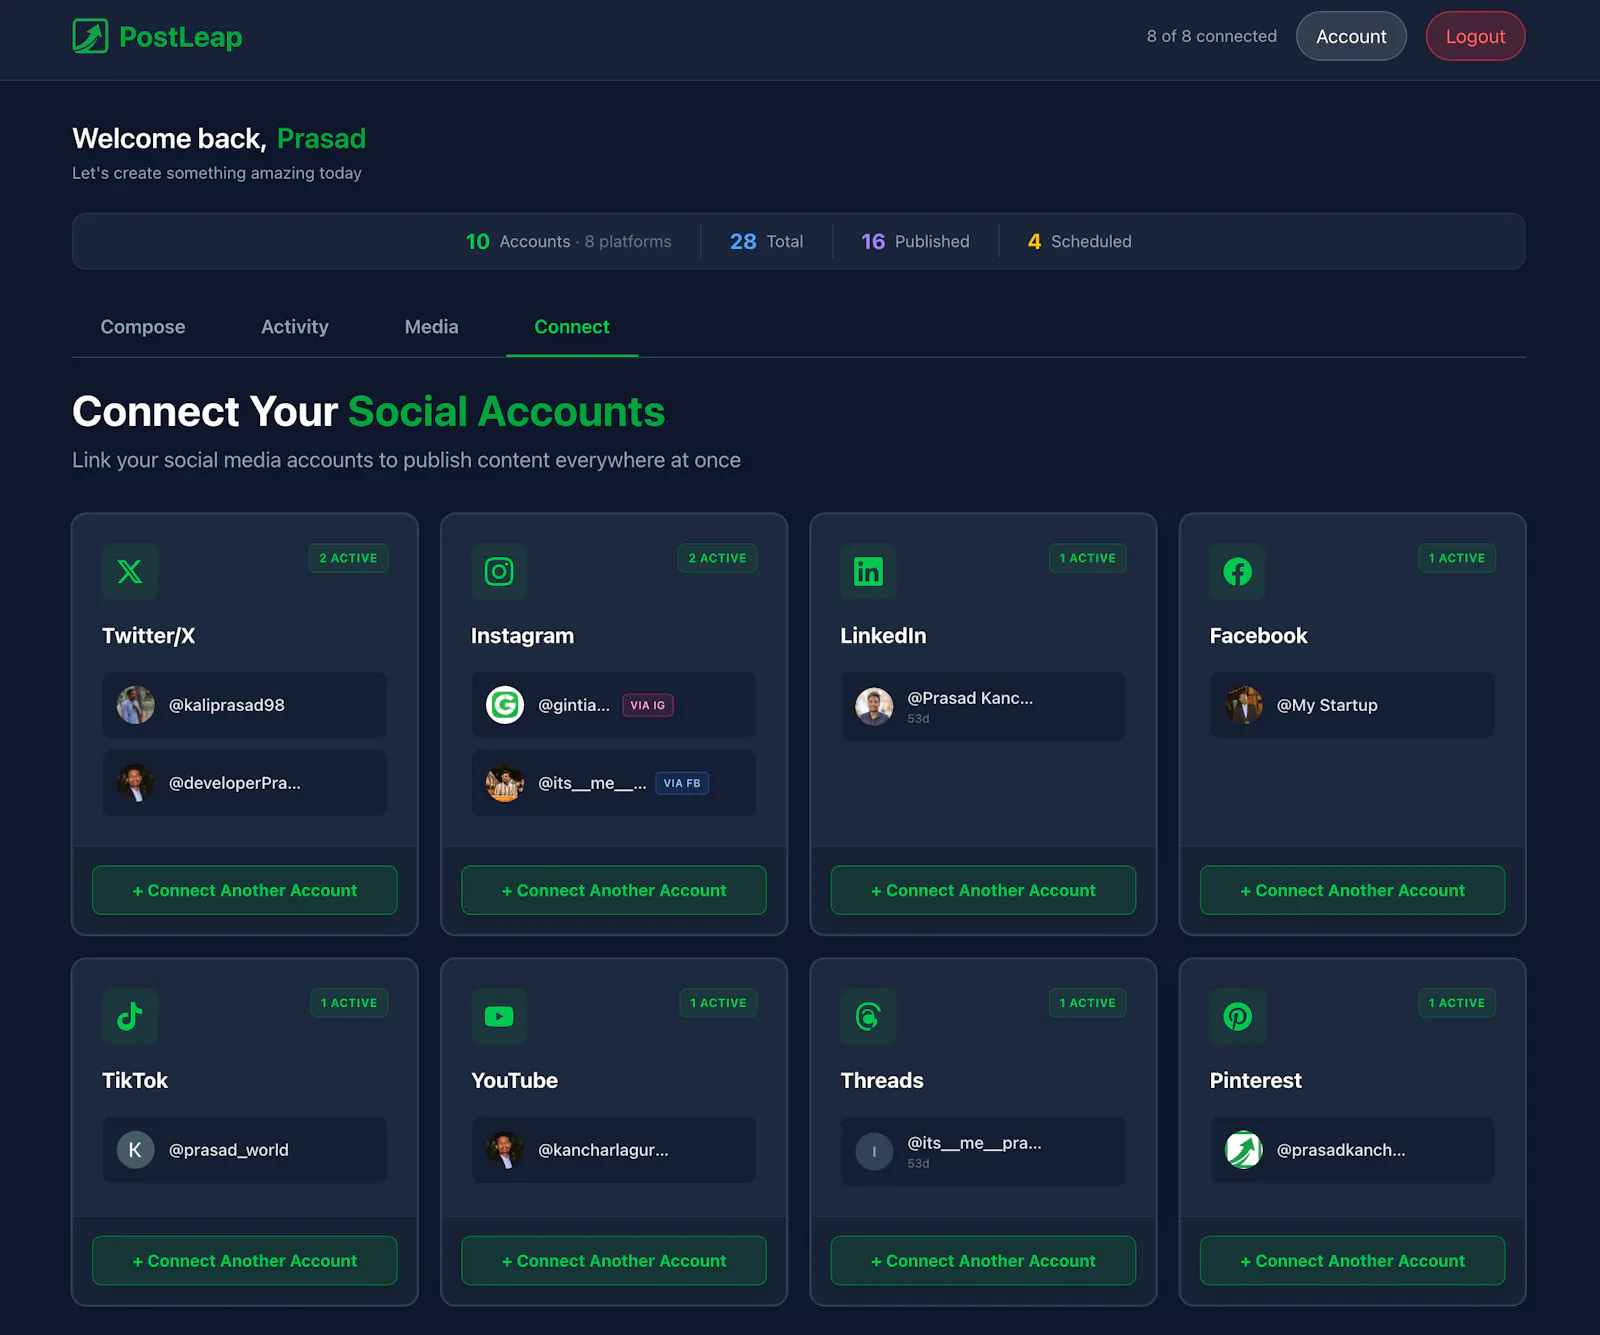Connect another Pinterest account
The height and width of the screenshot is (1335, 1600).
[1353, 1261]
